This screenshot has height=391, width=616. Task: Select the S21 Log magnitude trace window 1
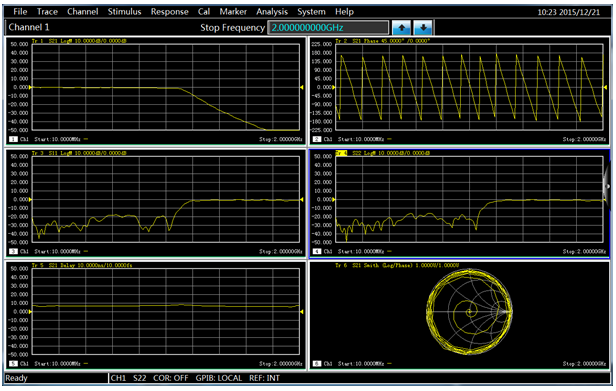156,91
